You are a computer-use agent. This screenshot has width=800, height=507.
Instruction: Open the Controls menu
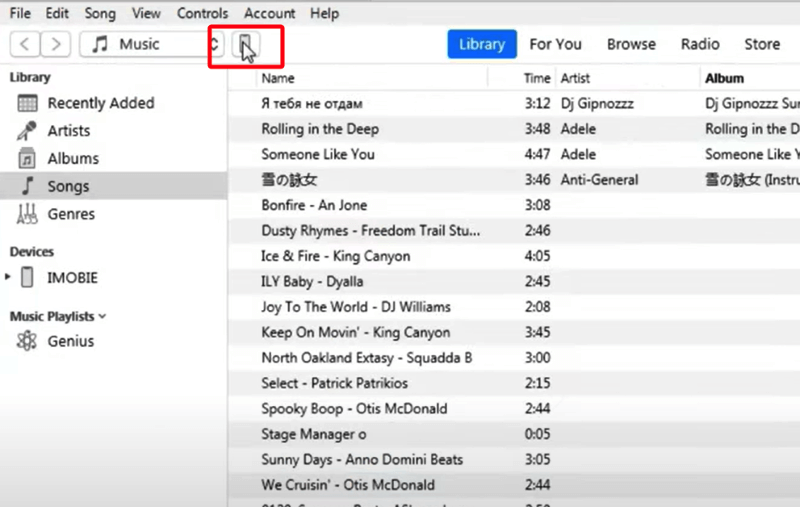click(x=202, y=14)
